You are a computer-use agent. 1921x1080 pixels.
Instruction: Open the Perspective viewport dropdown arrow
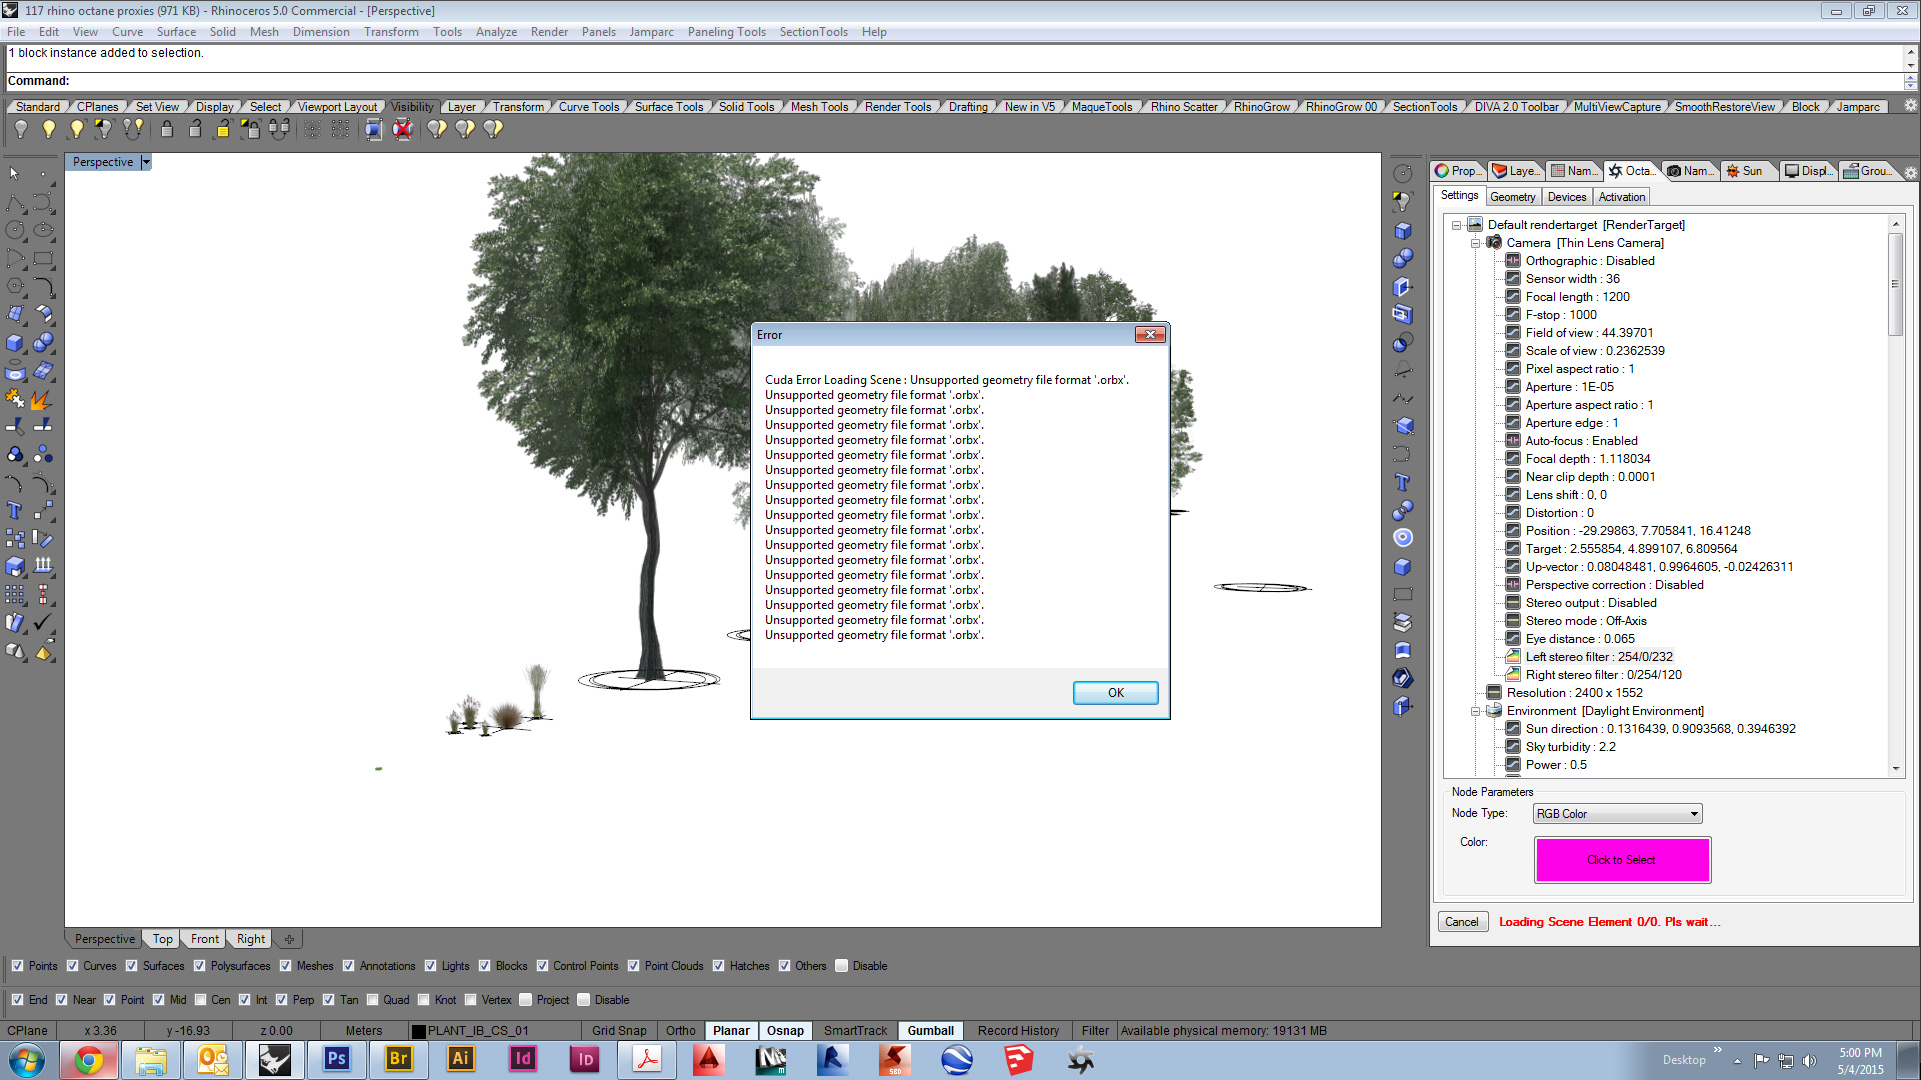146,162
